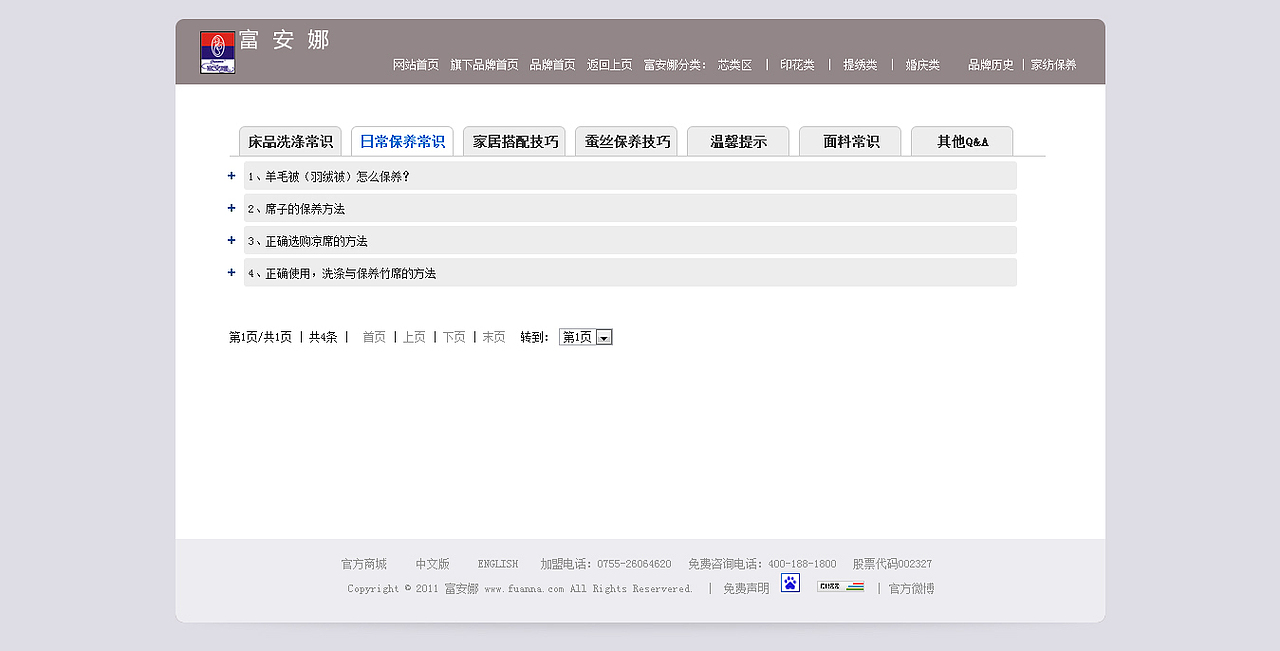Click the 富安娜 brand title text
Image resolution: width=1280 pixels, height=651 pixels.
coord(284,40)
